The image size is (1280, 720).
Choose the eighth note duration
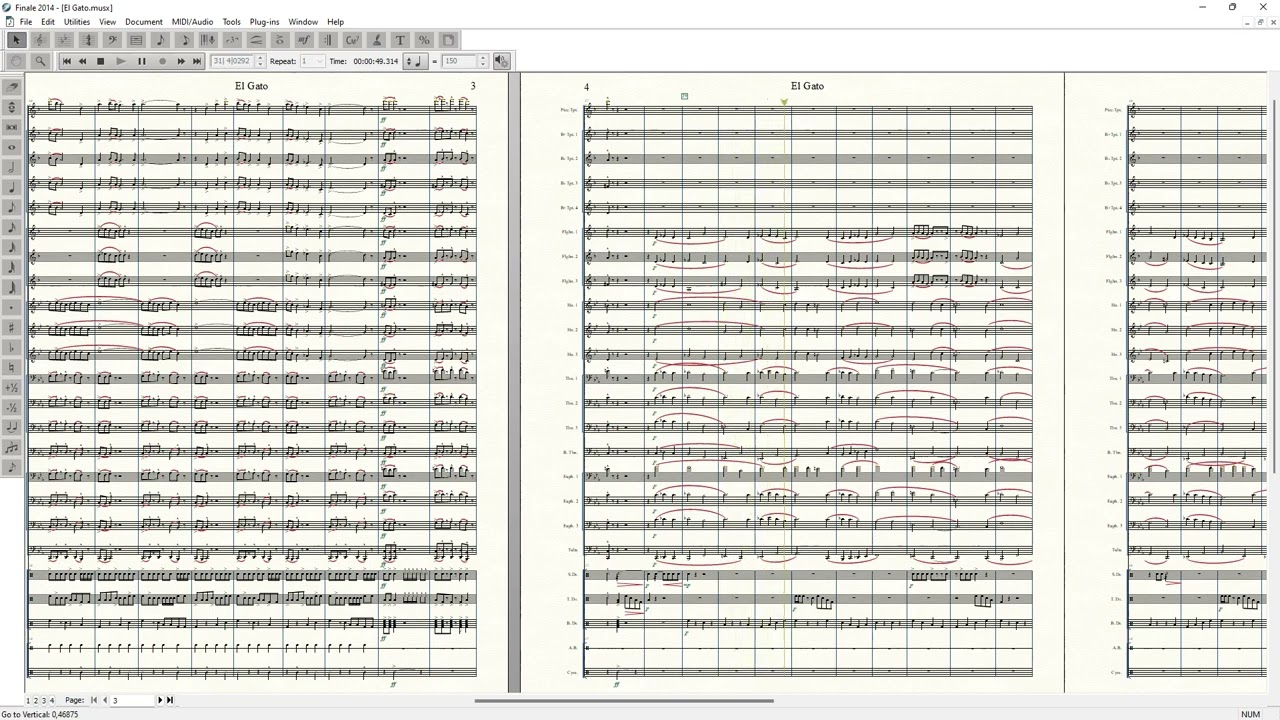click(x=12, y=207)
